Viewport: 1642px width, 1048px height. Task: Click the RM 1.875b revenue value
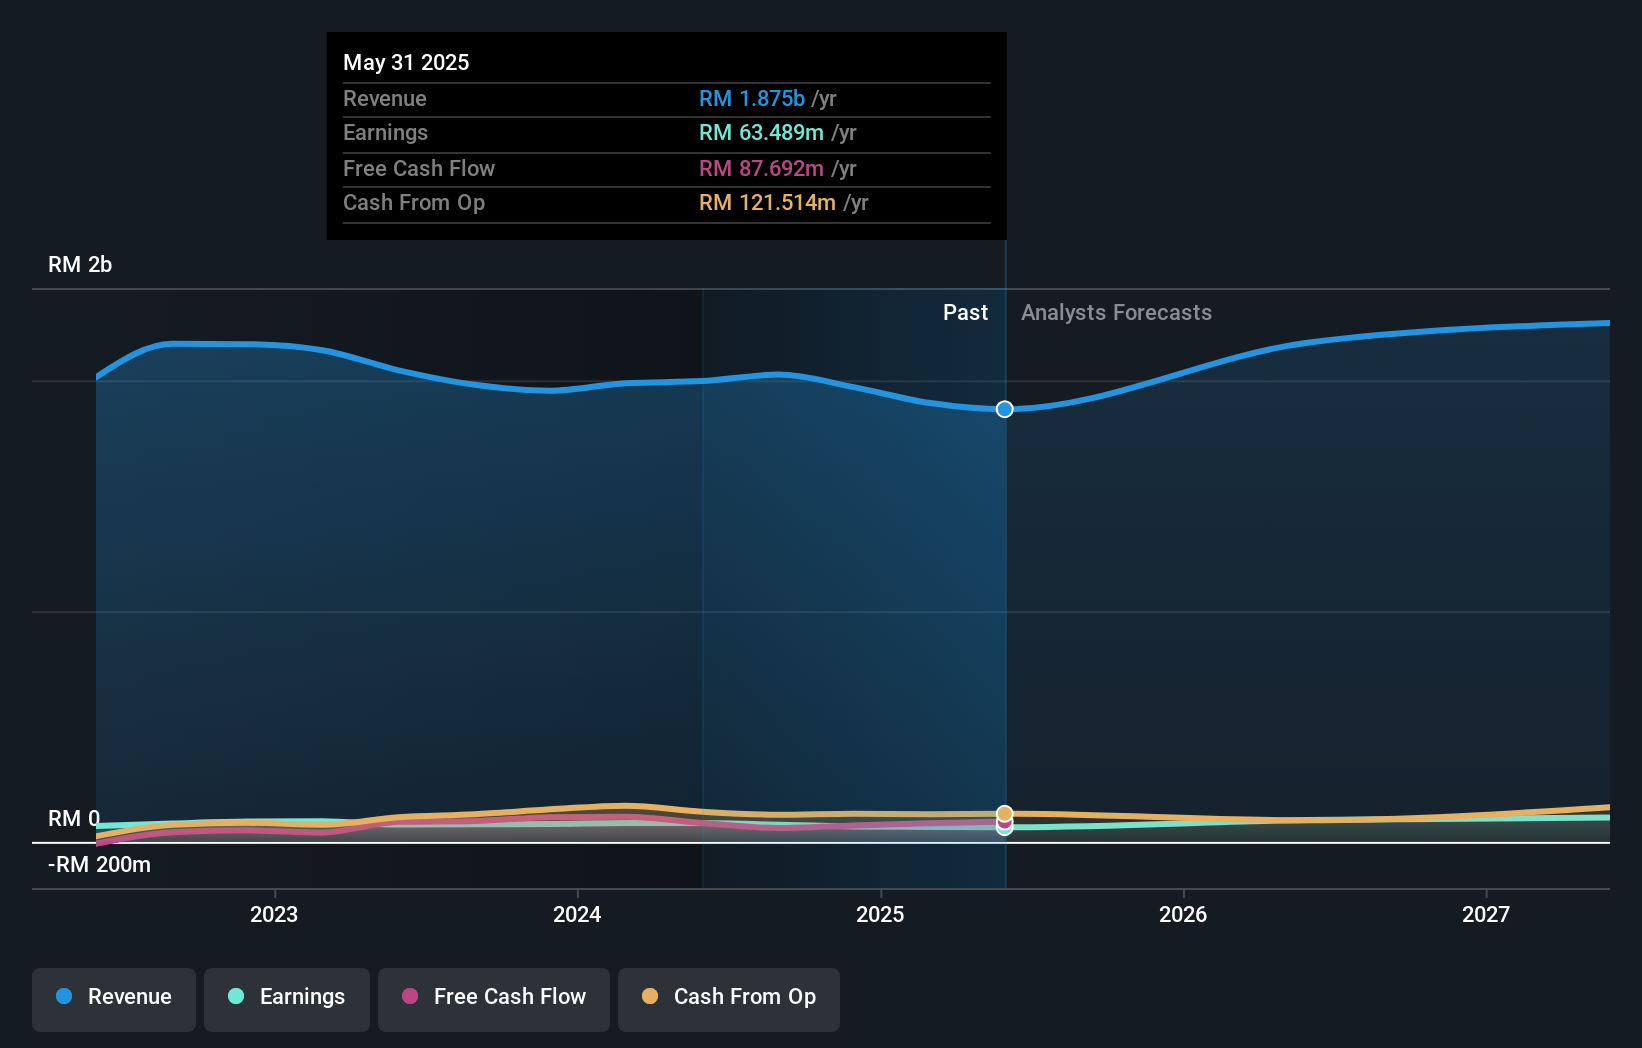point(752,99)
